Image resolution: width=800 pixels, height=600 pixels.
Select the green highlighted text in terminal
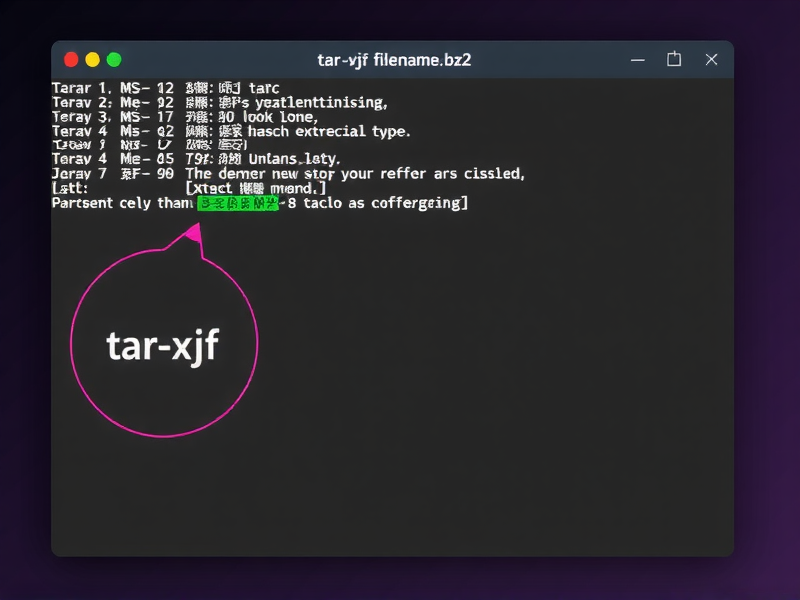point(237,203)
